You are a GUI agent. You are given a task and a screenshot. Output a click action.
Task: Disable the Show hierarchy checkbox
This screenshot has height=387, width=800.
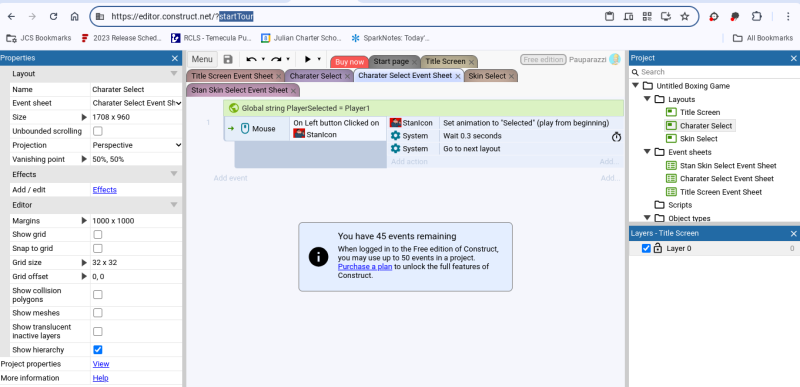pos(97,350)
